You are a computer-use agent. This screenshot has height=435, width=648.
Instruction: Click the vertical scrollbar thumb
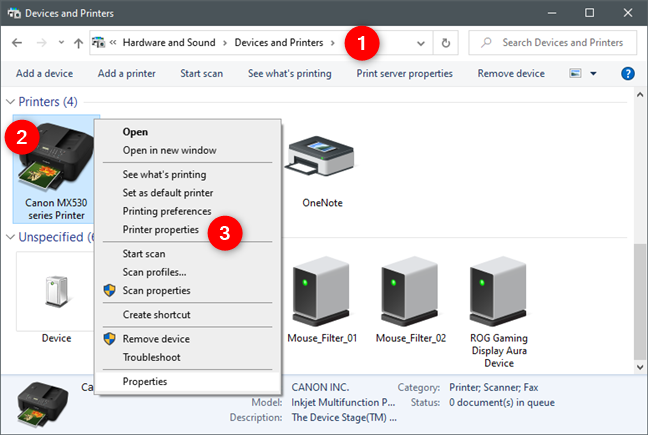coord(640,302)
